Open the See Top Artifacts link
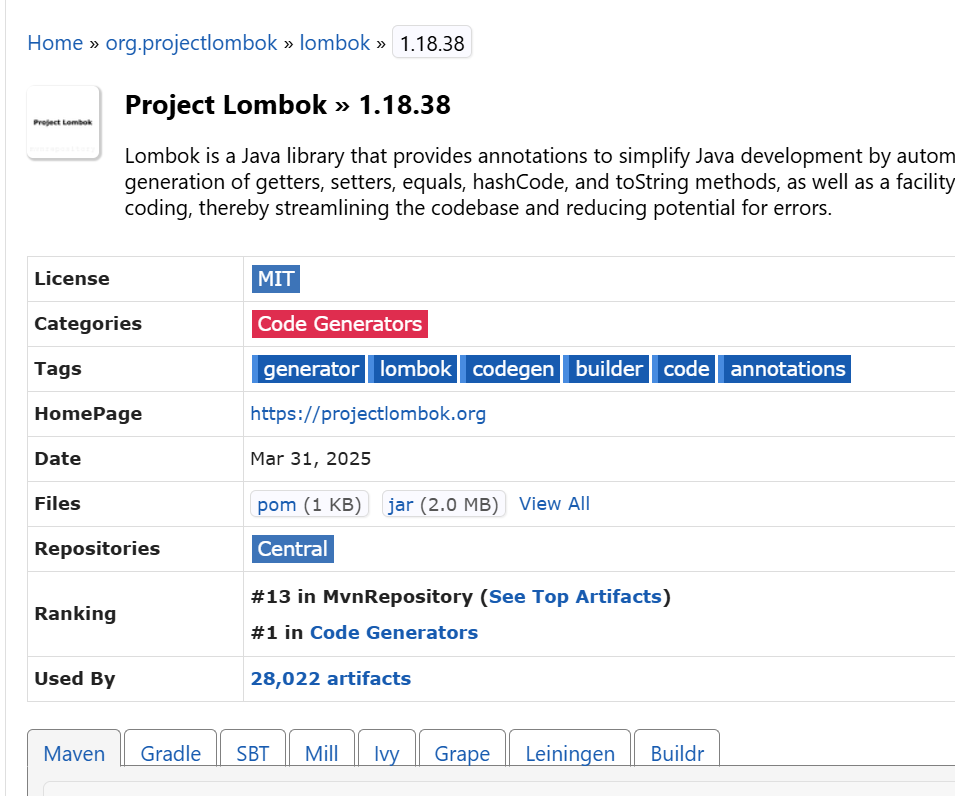955x796 pixels. coord(575,596)
